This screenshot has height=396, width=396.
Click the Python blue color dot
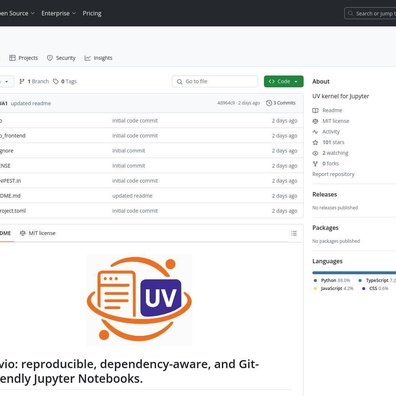[x=315, y=280]
